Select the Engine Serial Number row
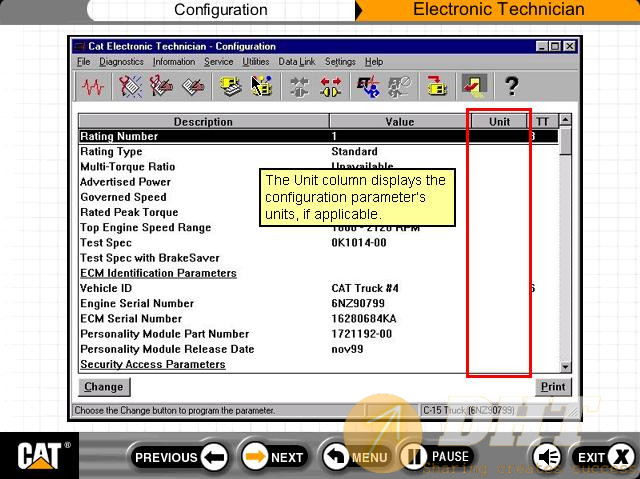Viewport: 640px width, 479px height. pyautogui.click(x=318, y=303)
